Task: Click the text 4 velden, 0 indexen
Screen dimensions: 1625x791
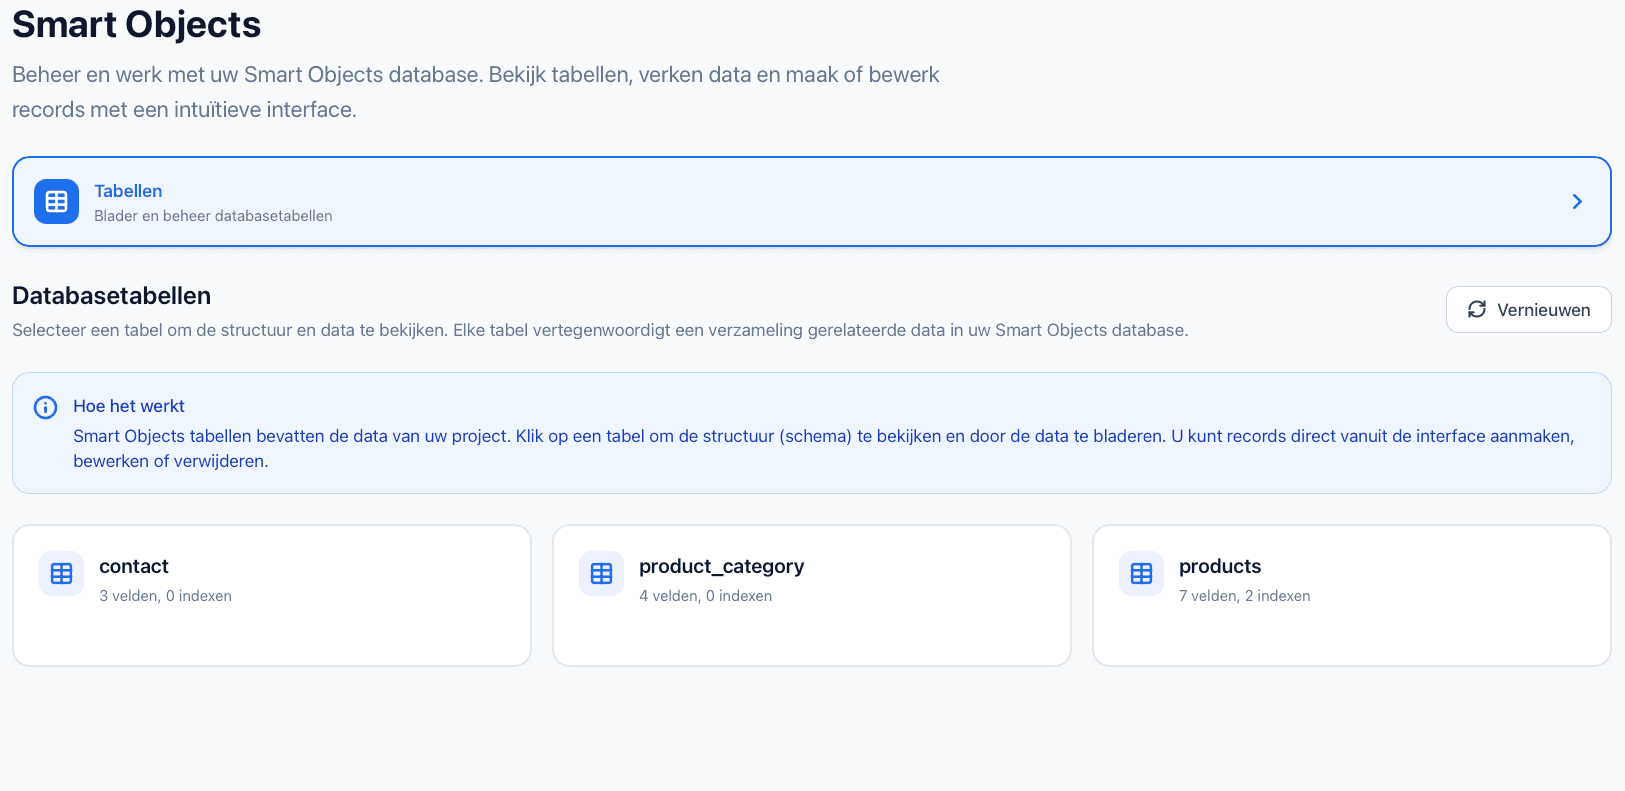Action: pos(706,595)
